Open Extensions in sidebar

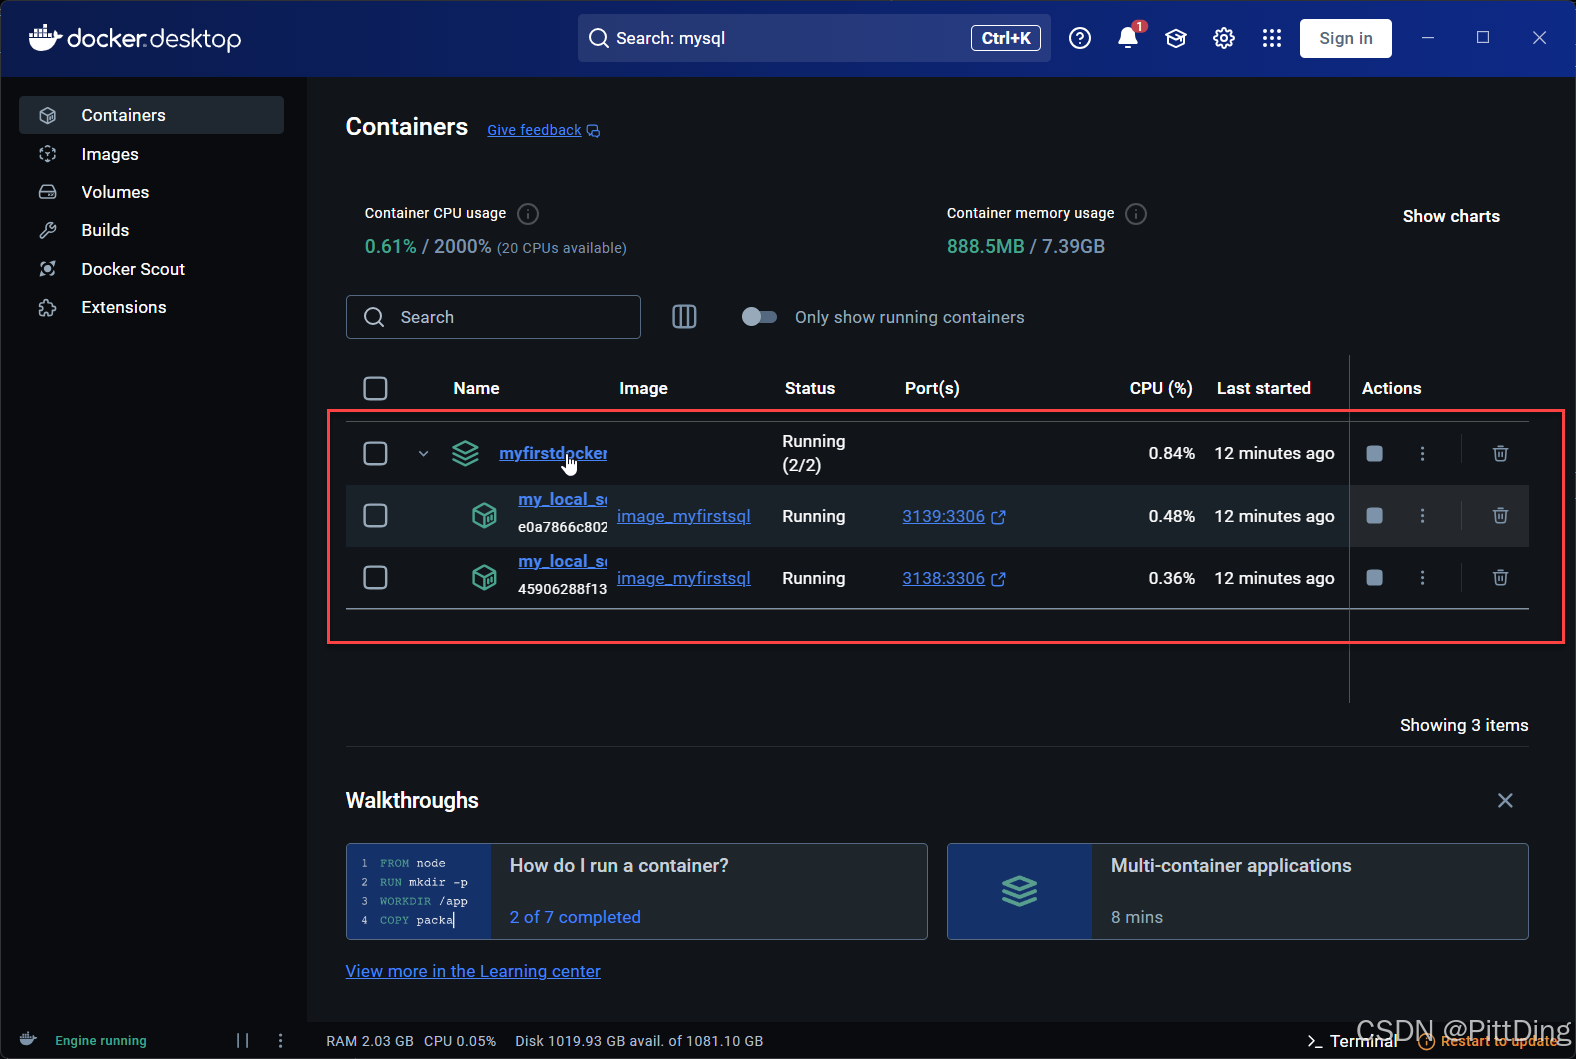pyautogui.click(x=151, y=307)
